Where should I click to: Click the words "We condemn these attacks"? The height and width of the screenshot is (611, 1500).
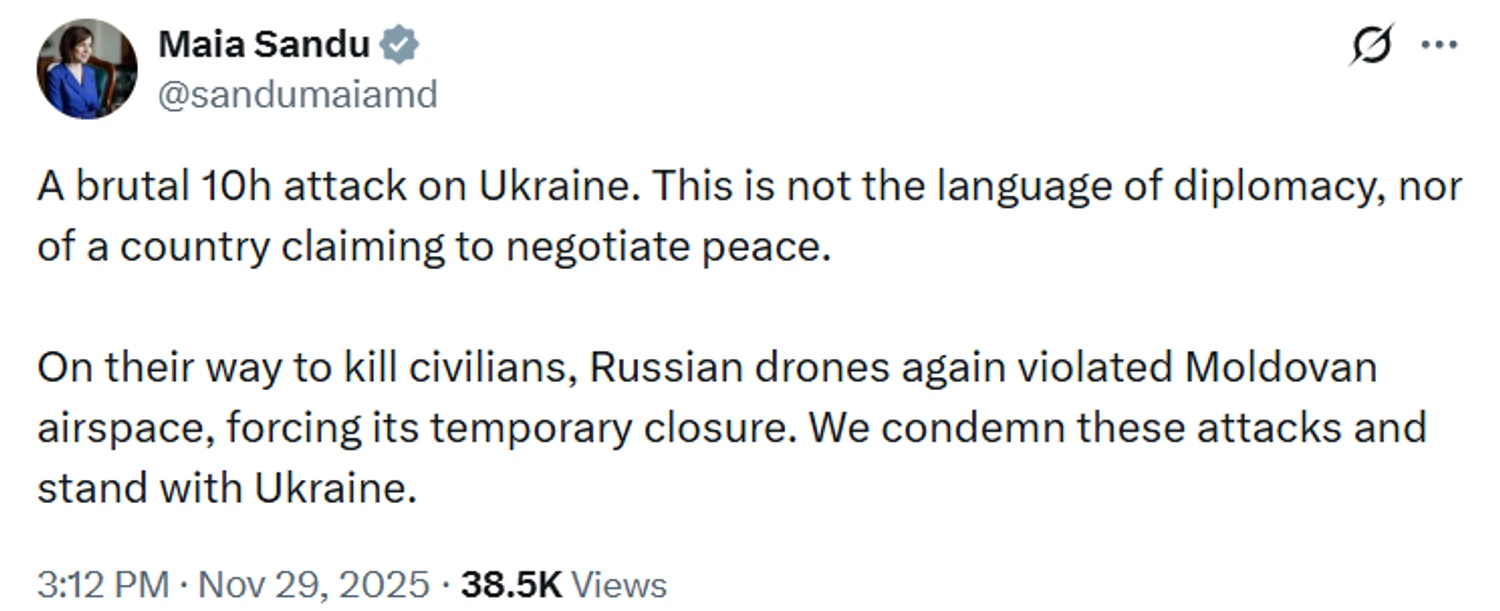coord(1010,428)
